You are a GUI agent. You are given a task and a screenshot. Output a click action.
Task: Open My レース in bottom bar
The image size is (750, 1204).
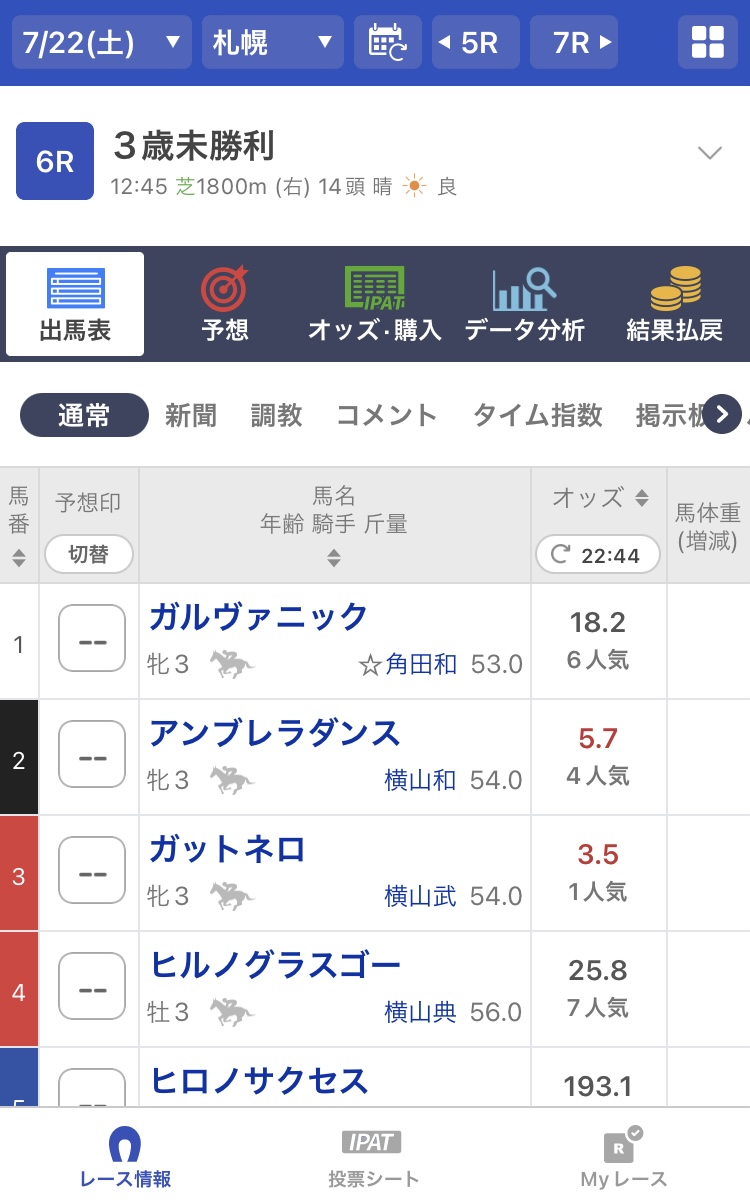click(623, 1156)
